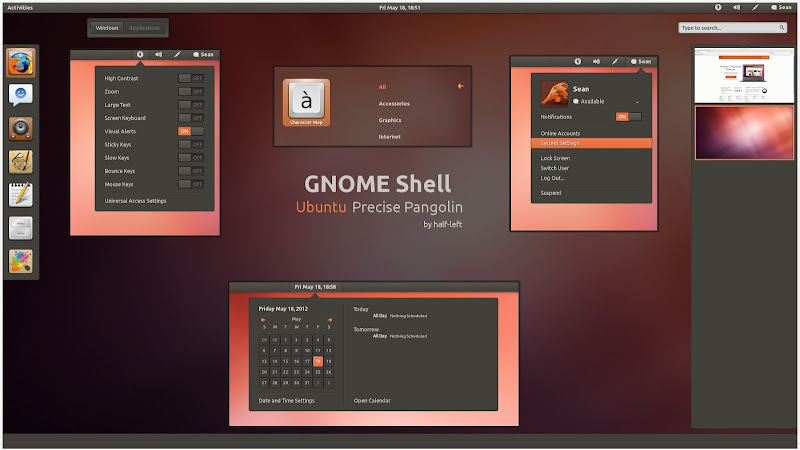Open the Empathy chat icon in dash

click(21, 95)
